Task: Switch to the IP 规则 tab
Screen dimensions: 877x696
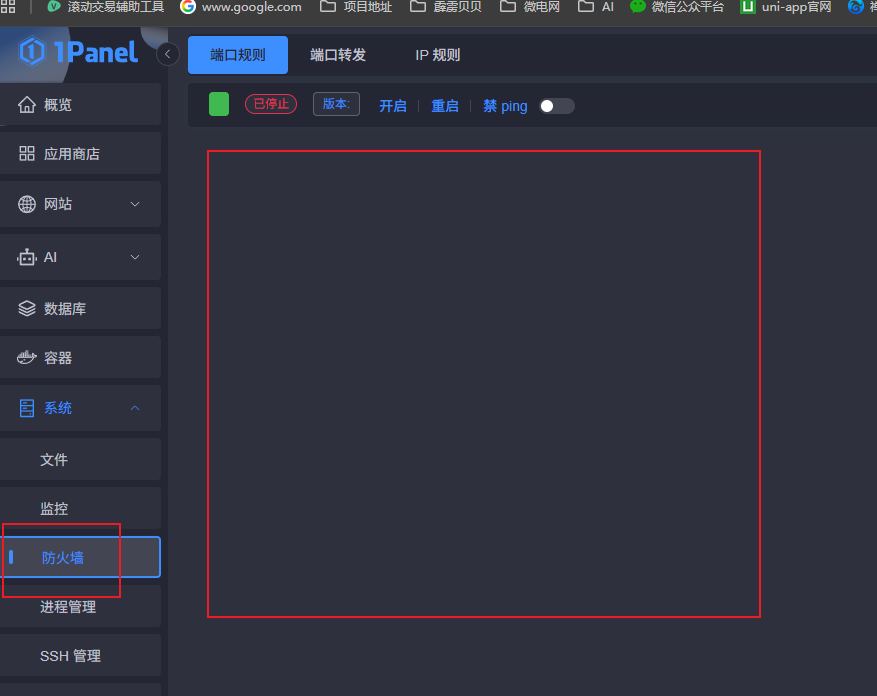Action: pos(438,55)
